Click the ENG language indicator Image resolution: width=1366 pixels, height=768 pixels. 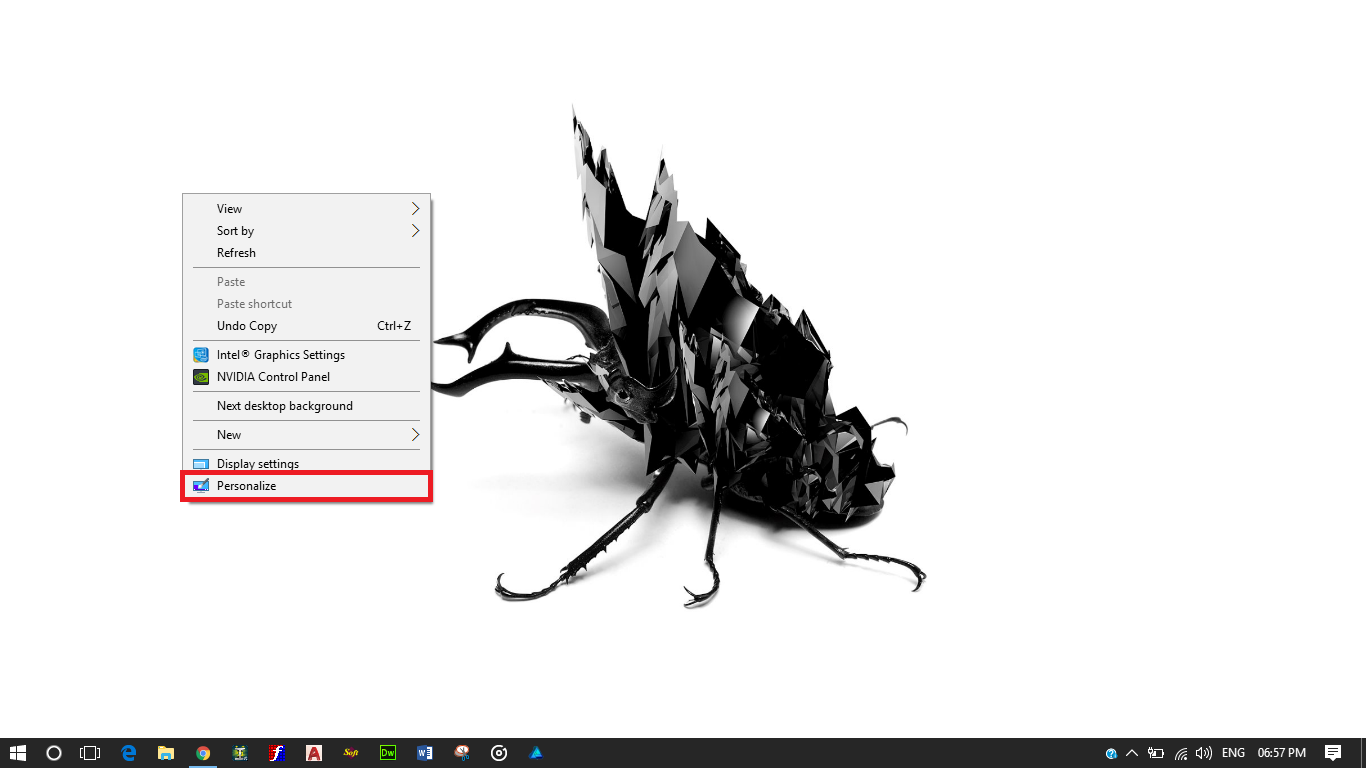[x=1232, y=753]
